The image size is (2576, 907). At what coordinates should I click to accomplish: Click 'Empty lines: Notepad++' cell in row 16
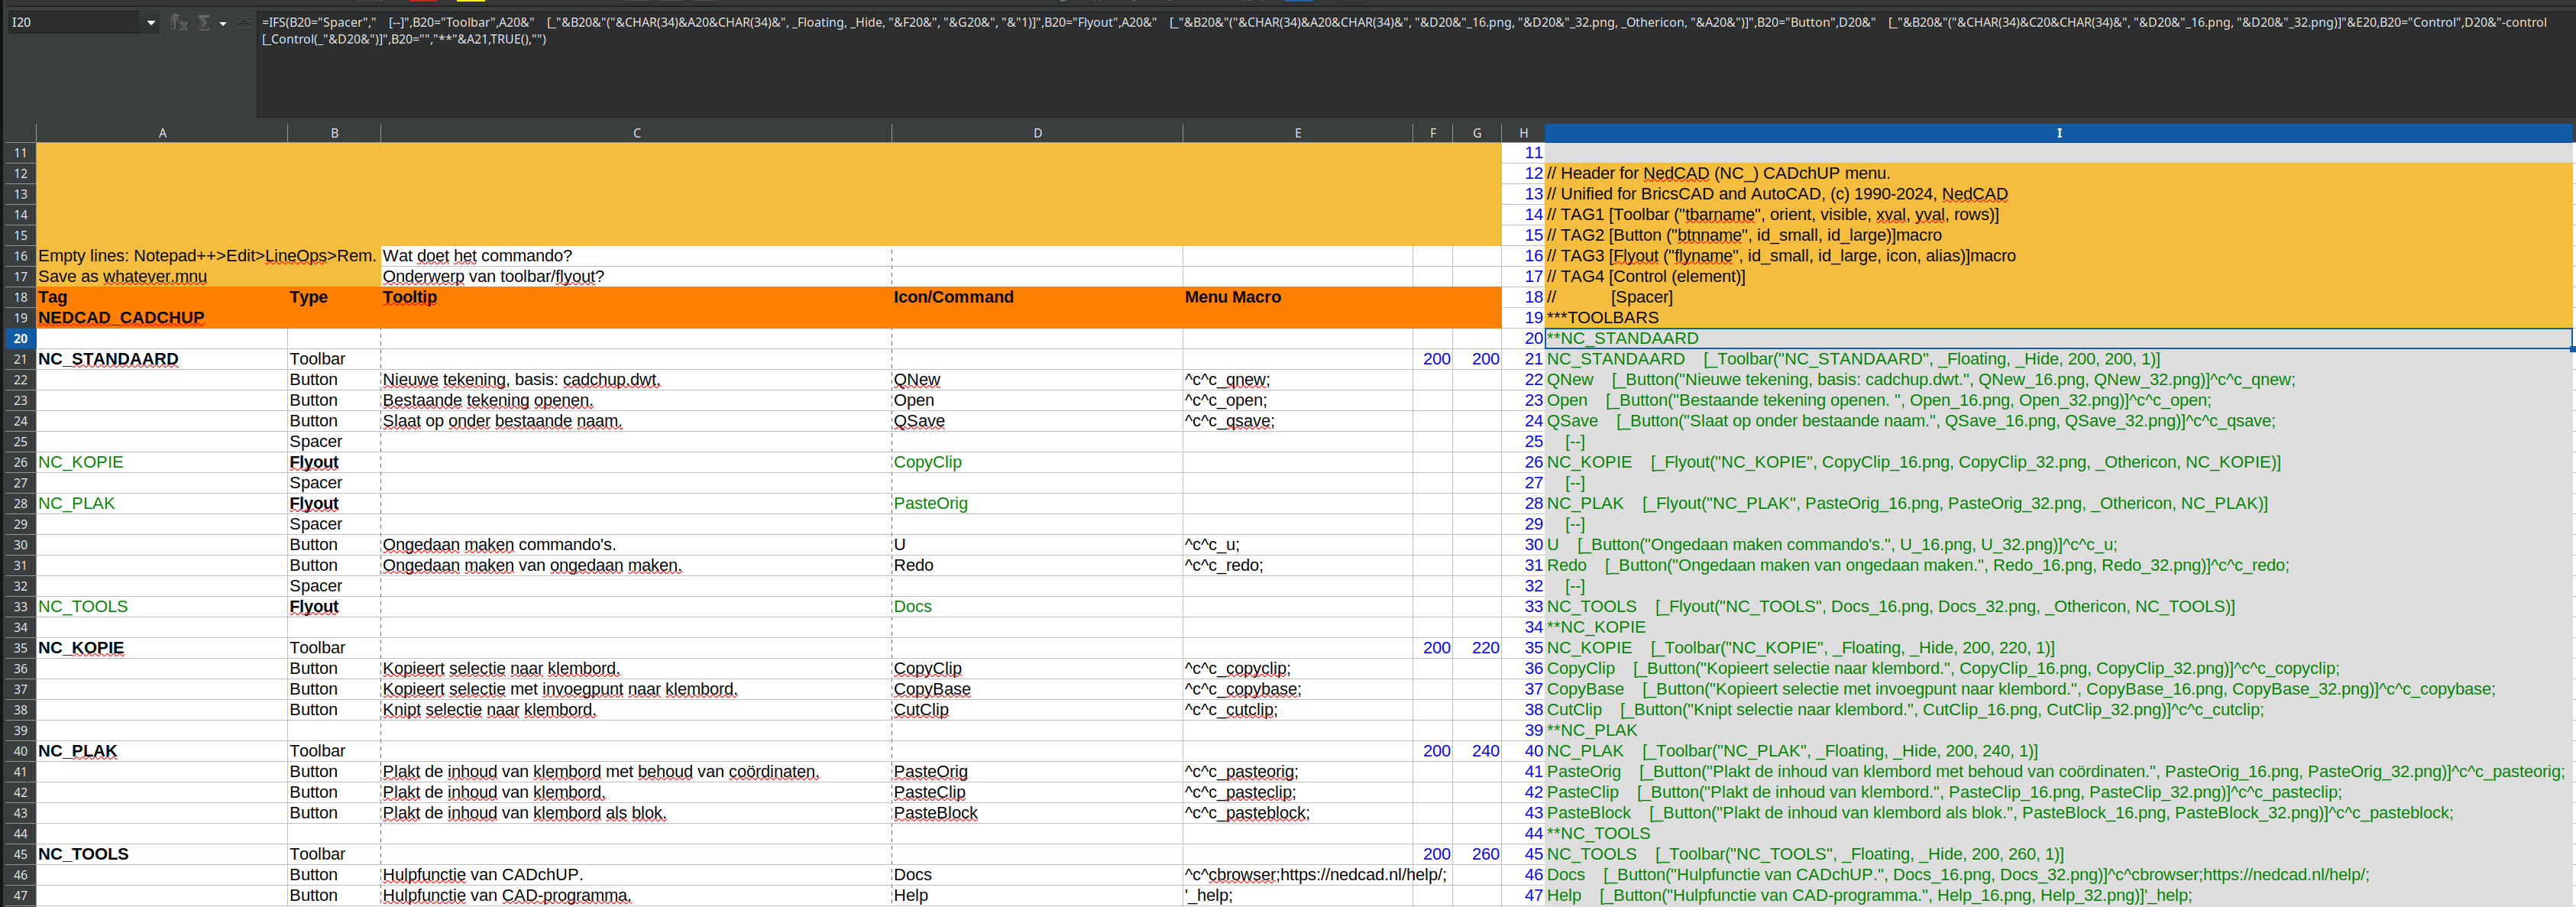207,256
